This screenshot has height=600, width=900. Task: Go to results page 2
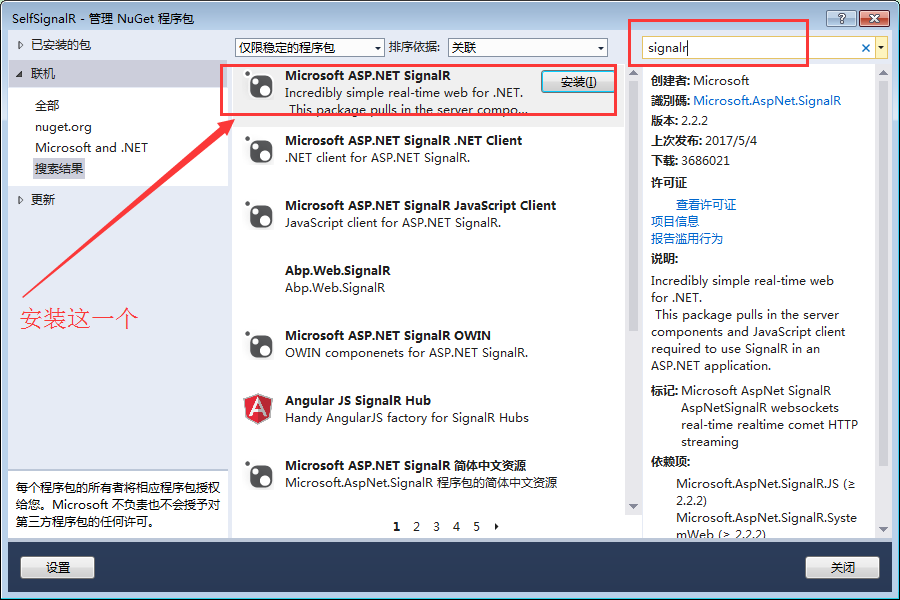click(x=416, y=527)
